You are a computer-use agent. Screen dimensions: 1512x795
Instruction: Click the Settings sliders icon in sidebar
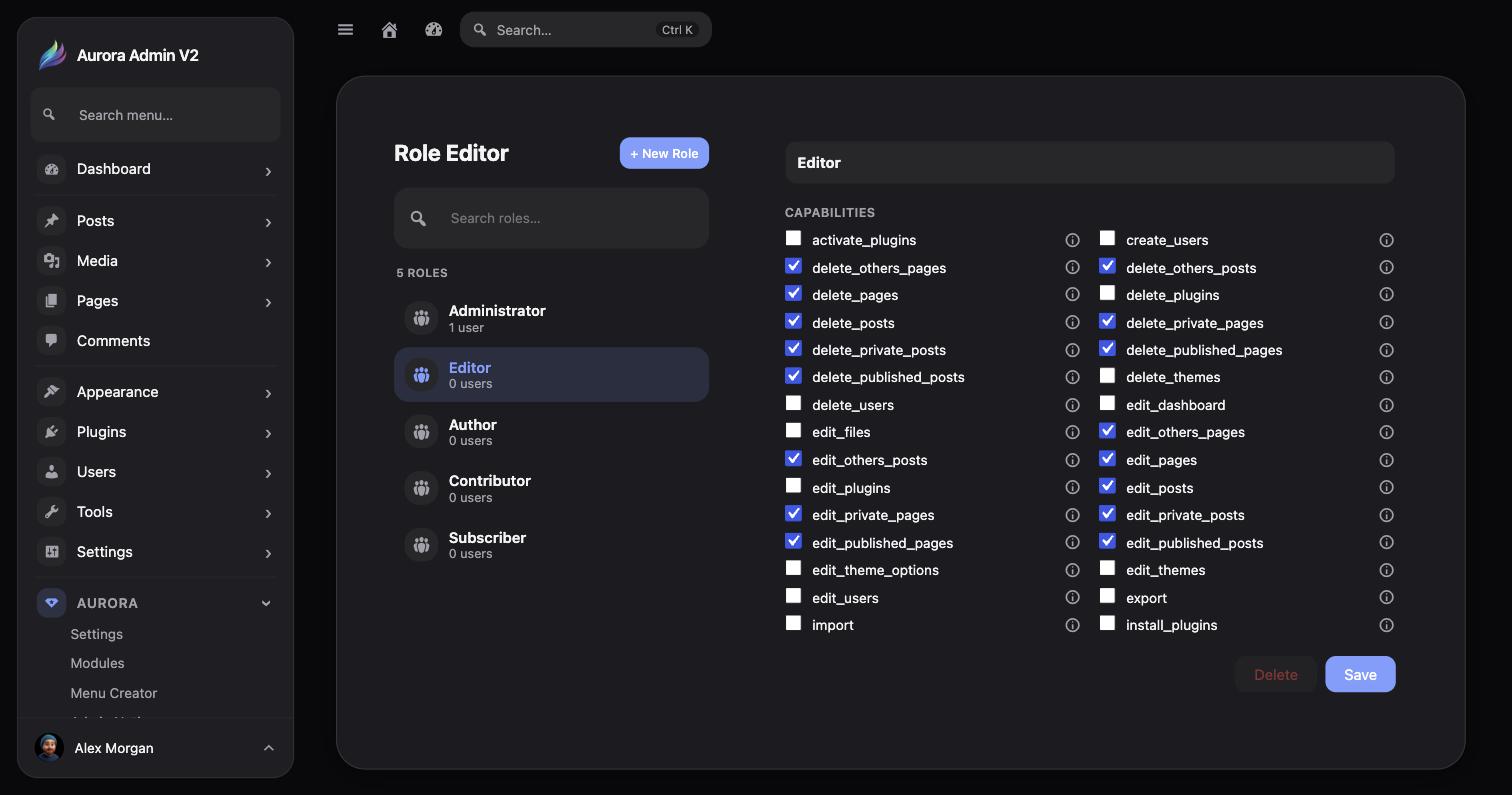[52, 552]
